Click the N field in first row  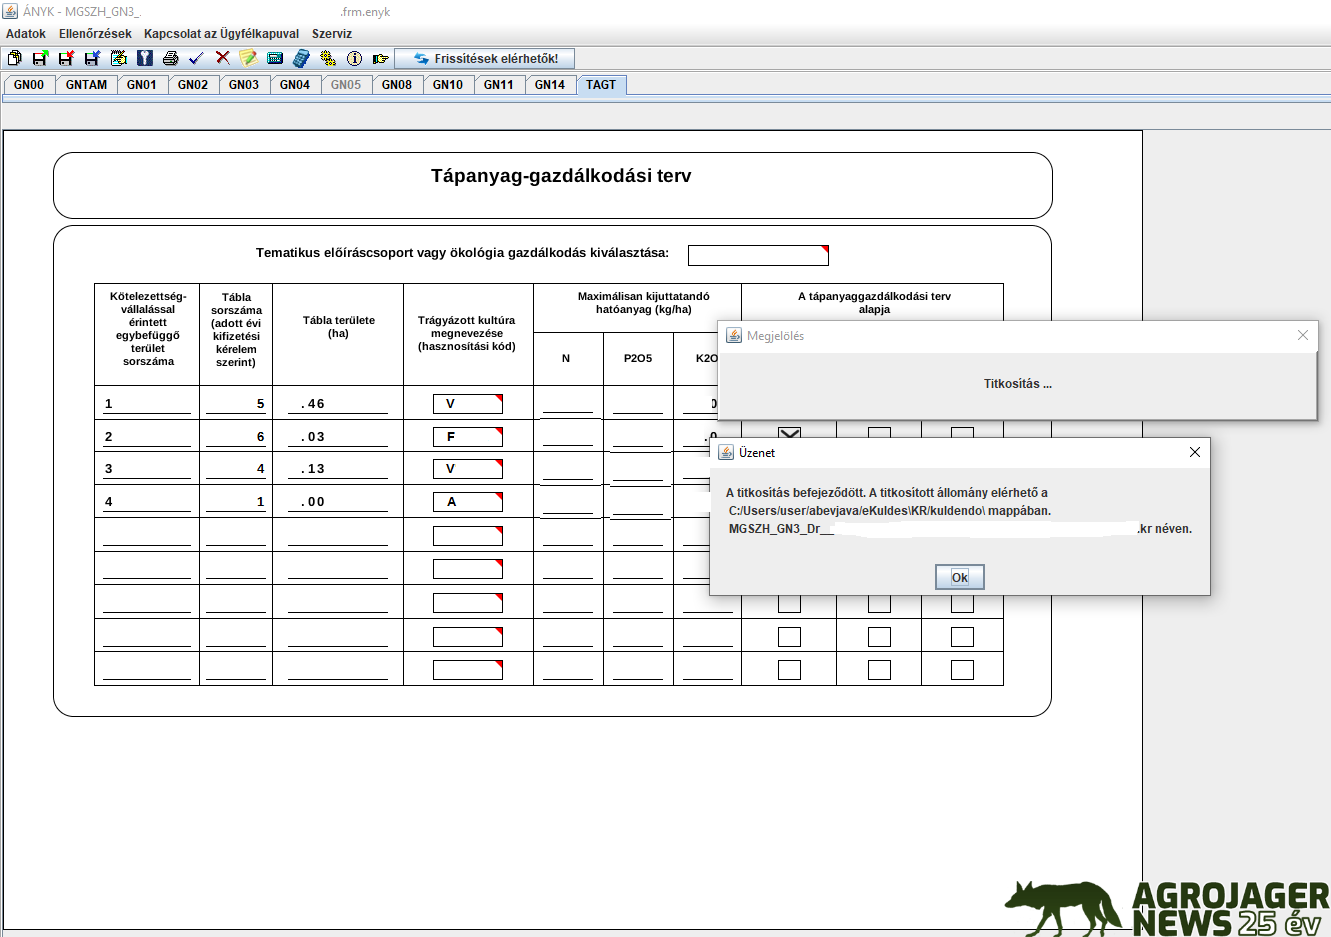[x=567, y=404]
